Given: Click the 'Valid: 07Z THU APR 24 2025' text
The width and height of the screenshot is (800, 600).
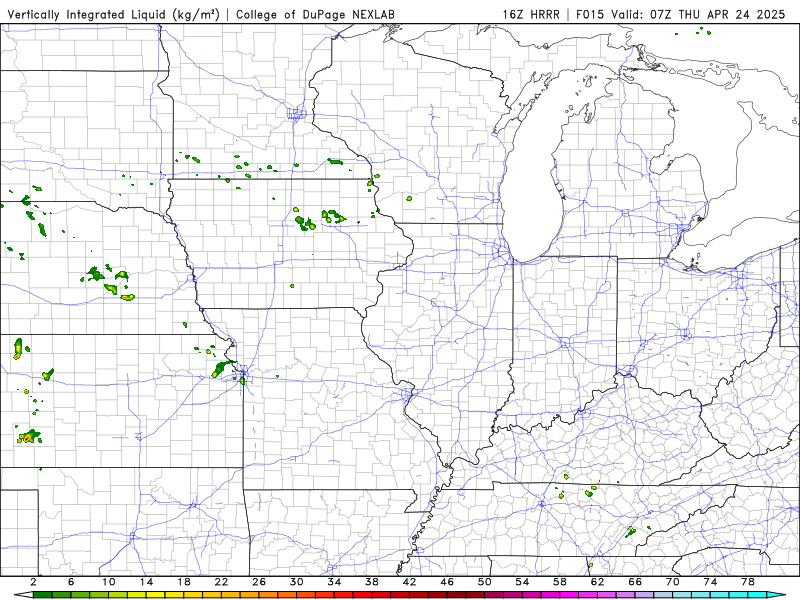Looking at the screenshot, I should pyautogui.click(x=697, y=14).
